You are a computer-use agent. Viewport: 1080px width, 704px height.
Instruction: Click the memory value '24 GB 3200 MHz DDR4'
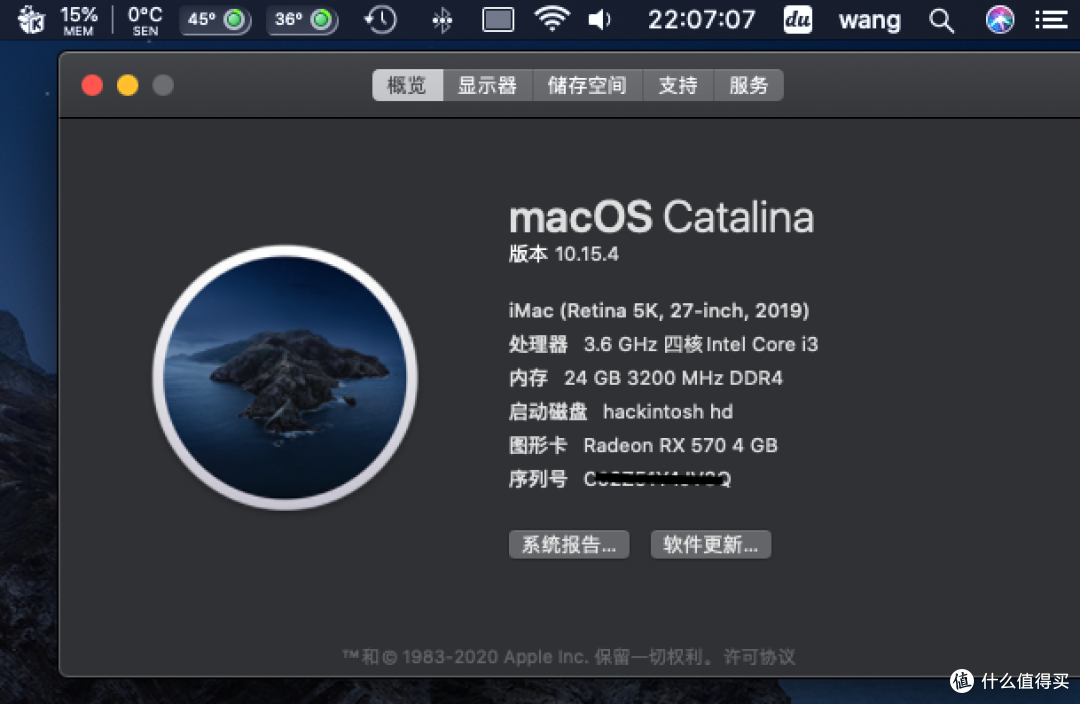[673, 378]
